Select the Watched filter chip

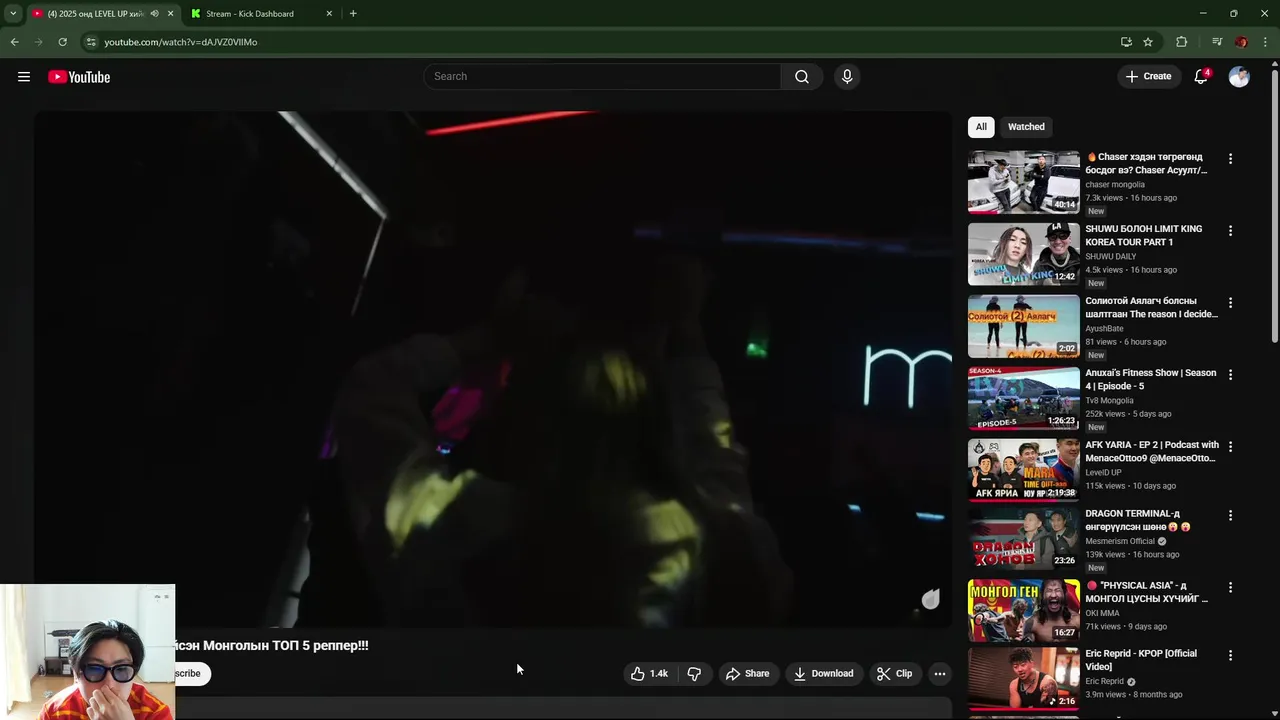click(x=1026, y=127)
